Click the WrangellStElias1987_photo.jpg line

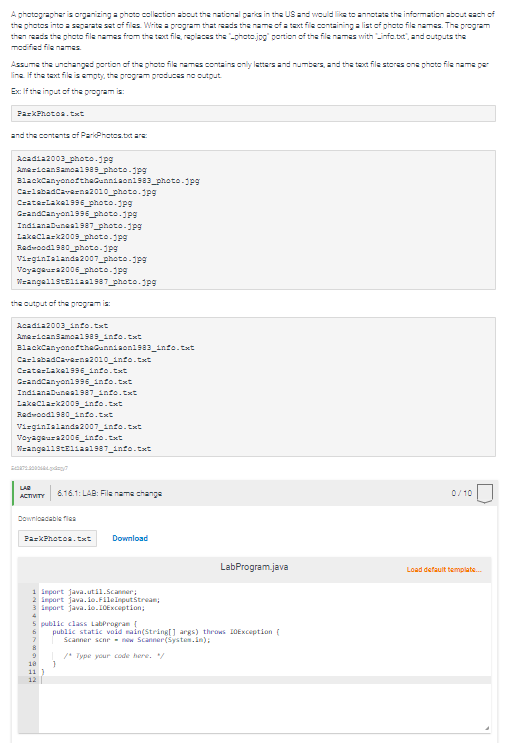[87, 282]
